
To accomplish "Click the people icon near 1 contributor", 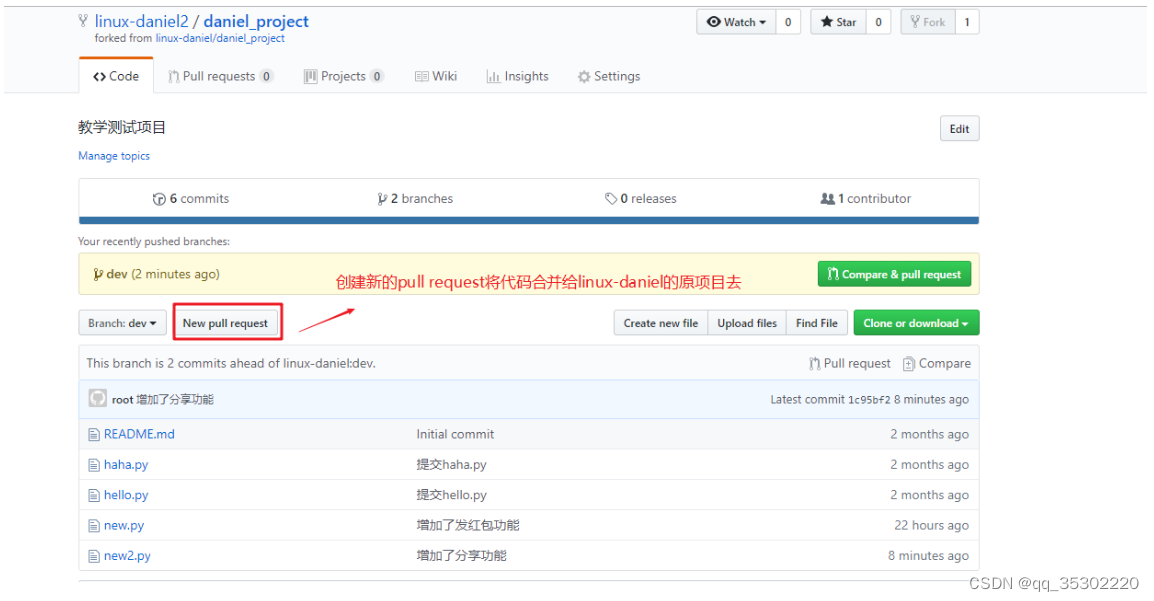I will tap(827, 199).
